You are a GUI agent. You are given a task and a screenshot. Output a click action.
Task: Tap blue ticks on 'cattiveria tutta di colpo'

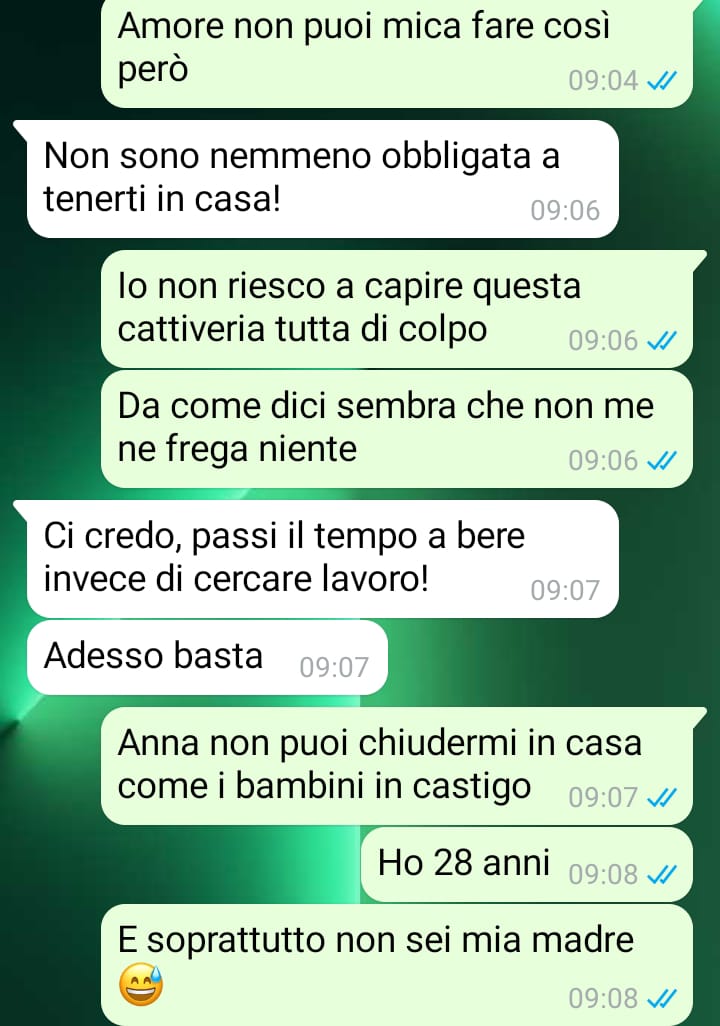[x=661, y=341]
